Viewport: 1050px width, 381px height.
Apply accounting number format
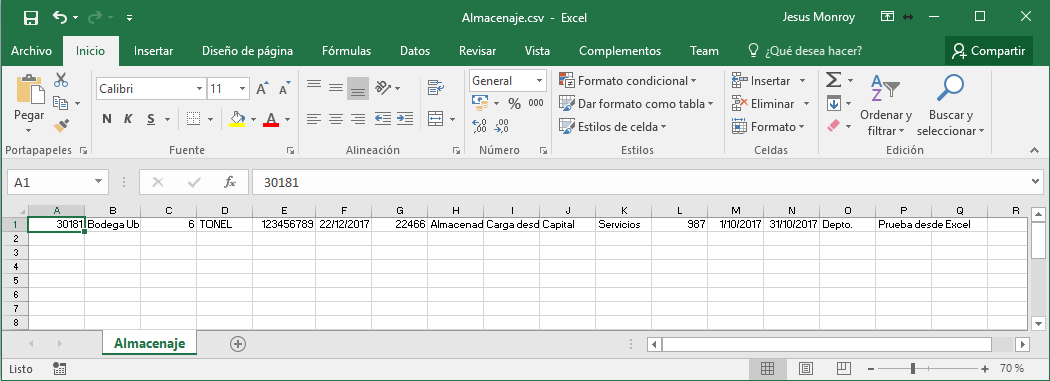(481, 103)
